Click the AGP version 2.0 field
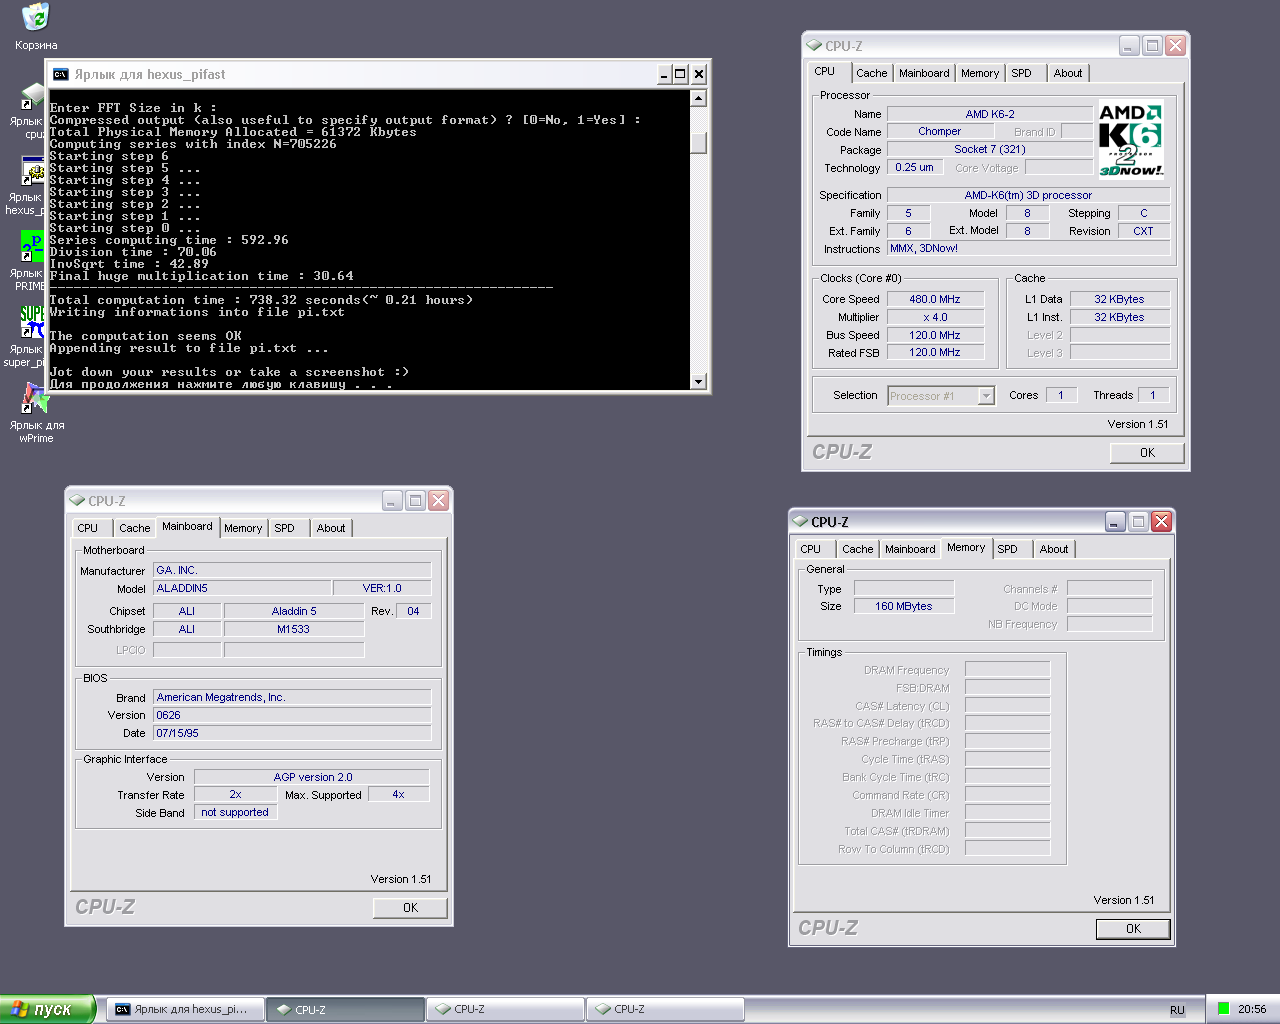 [x=312, y=777]
